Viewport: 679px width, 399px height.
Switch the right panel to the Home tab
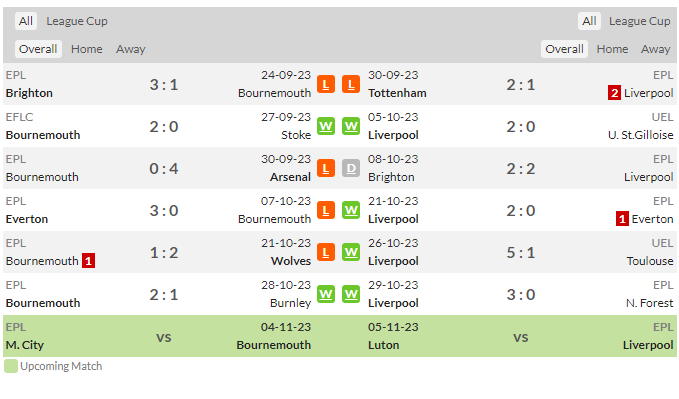click(x=612, y=49)
